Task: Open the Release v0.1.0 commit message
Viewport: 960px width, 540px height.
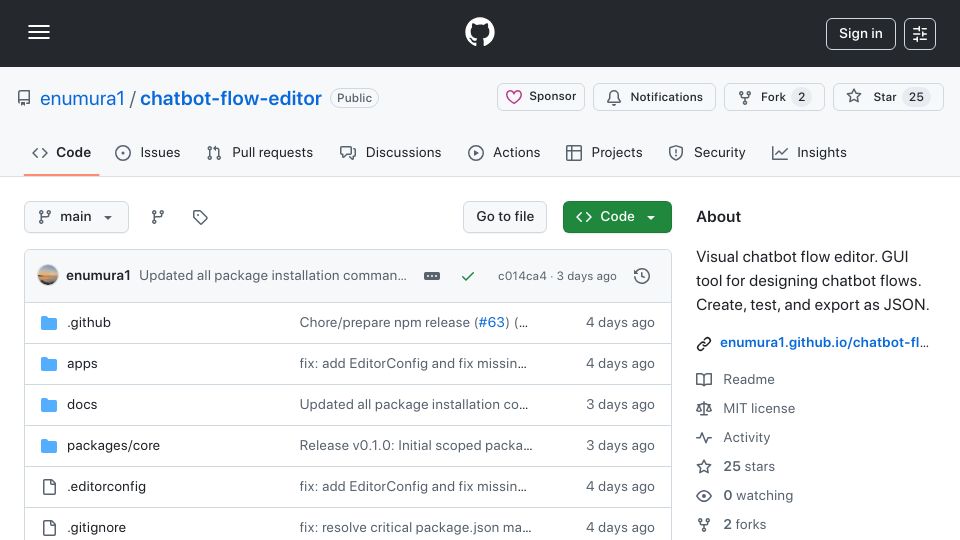Action: 416,446
